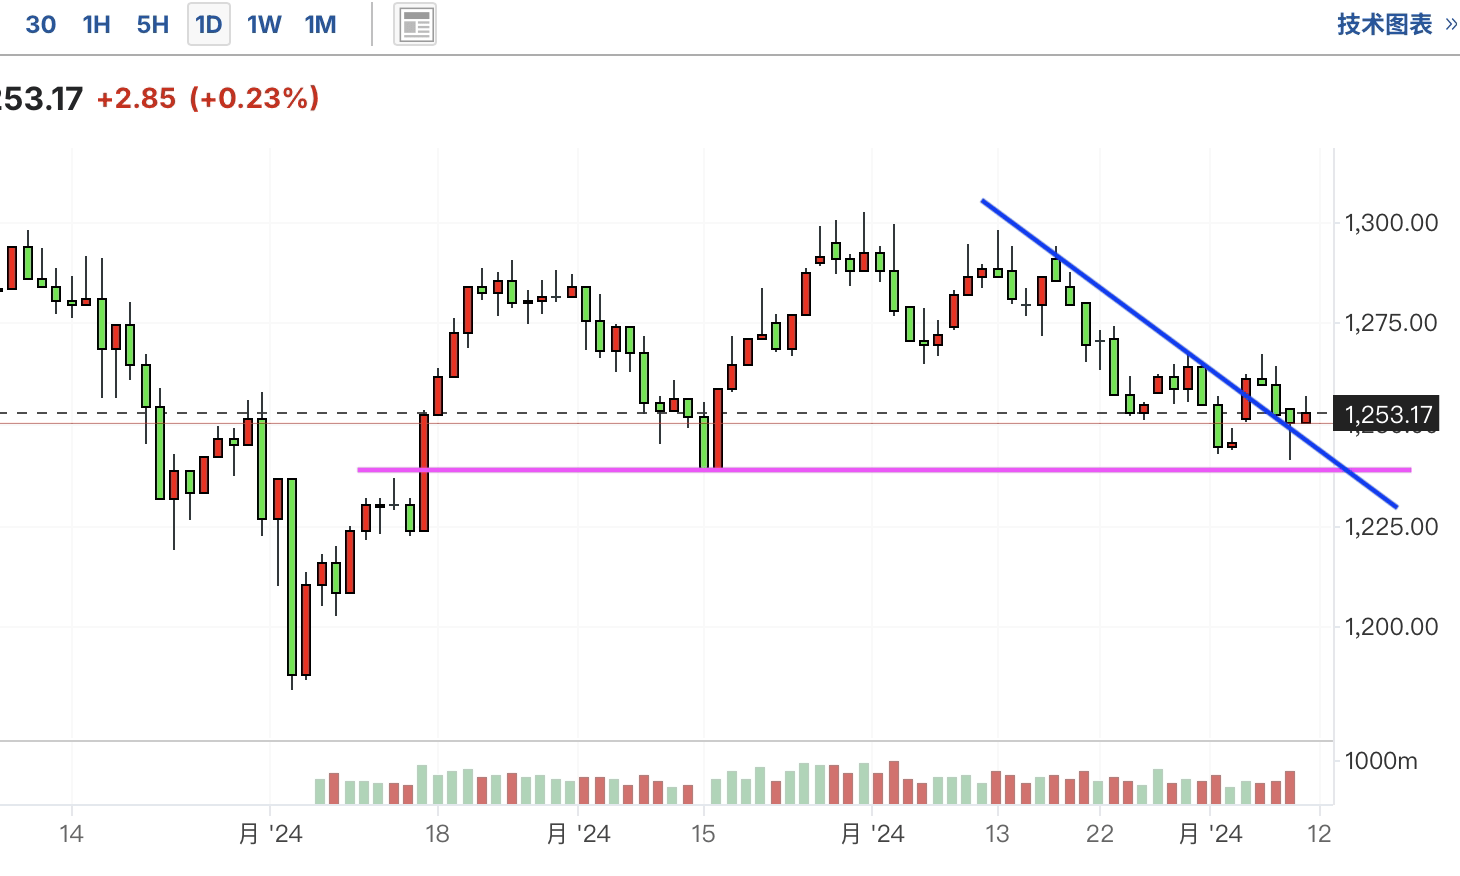Click the 13 date axis label
The height and width of the screenshot is (876, 1460).
click(997, 833)
